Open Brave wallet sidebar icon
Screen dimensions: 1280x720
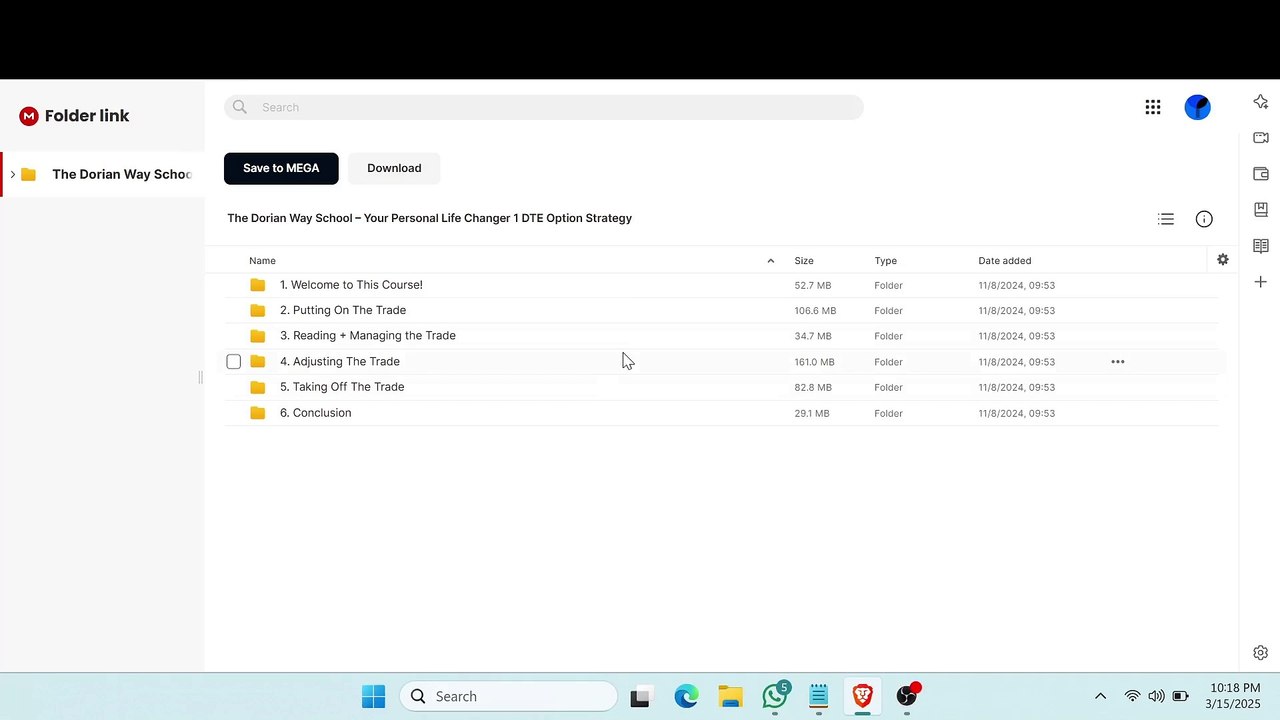[1261, 174]
